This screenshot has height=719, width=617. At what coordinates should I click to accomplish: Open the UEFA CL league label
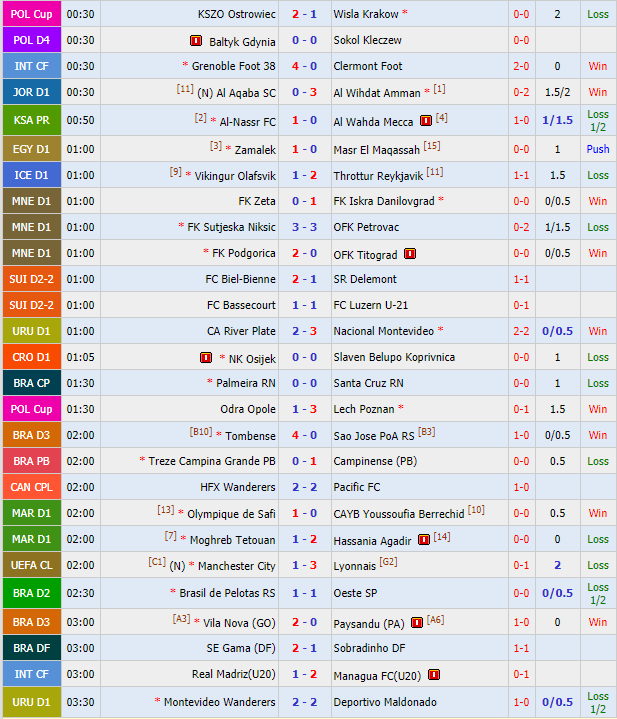click(x=32, y=565)
